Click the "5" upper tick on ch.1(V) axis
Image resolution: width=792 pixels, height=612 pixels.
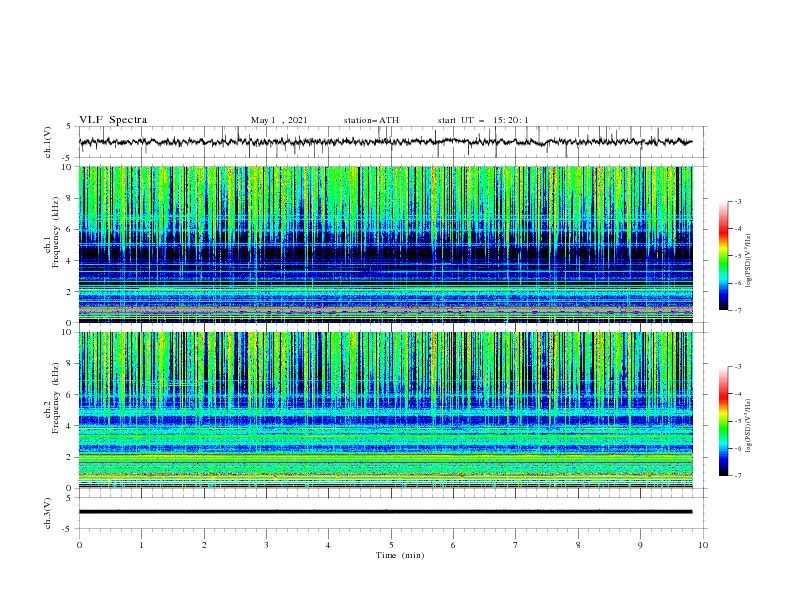pos(70,126)
